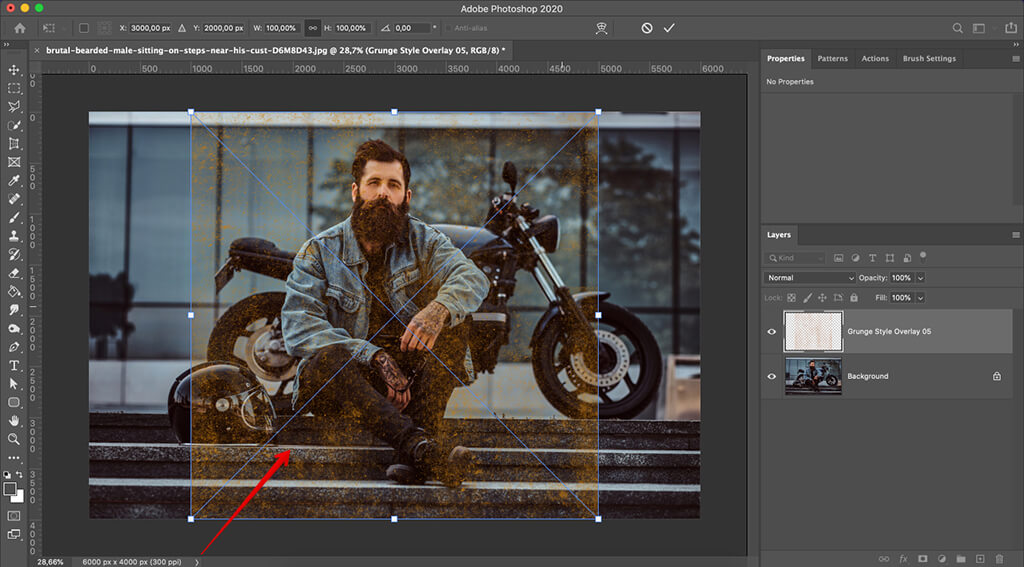Viewport: 1024px width, 567px height.
Task: Toggle the lock all icon
Action: click(x=854, y=298)
